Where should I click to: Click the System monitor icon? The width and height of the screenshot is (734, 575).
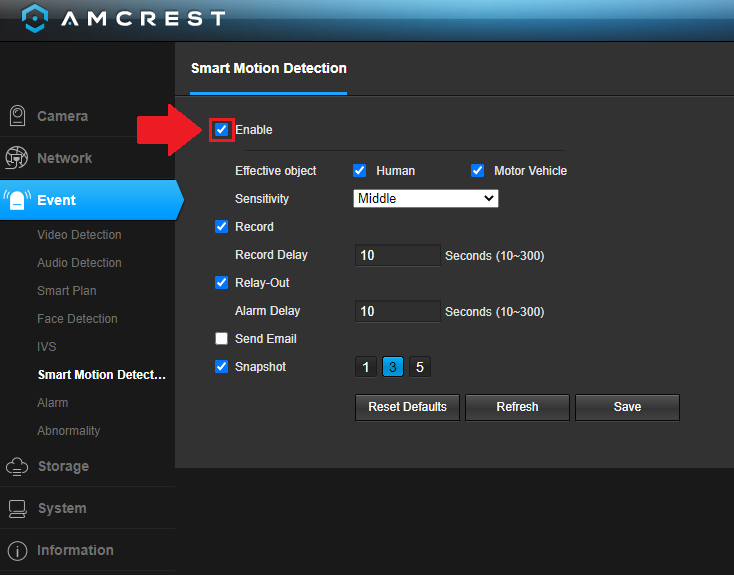click(17, 509)
